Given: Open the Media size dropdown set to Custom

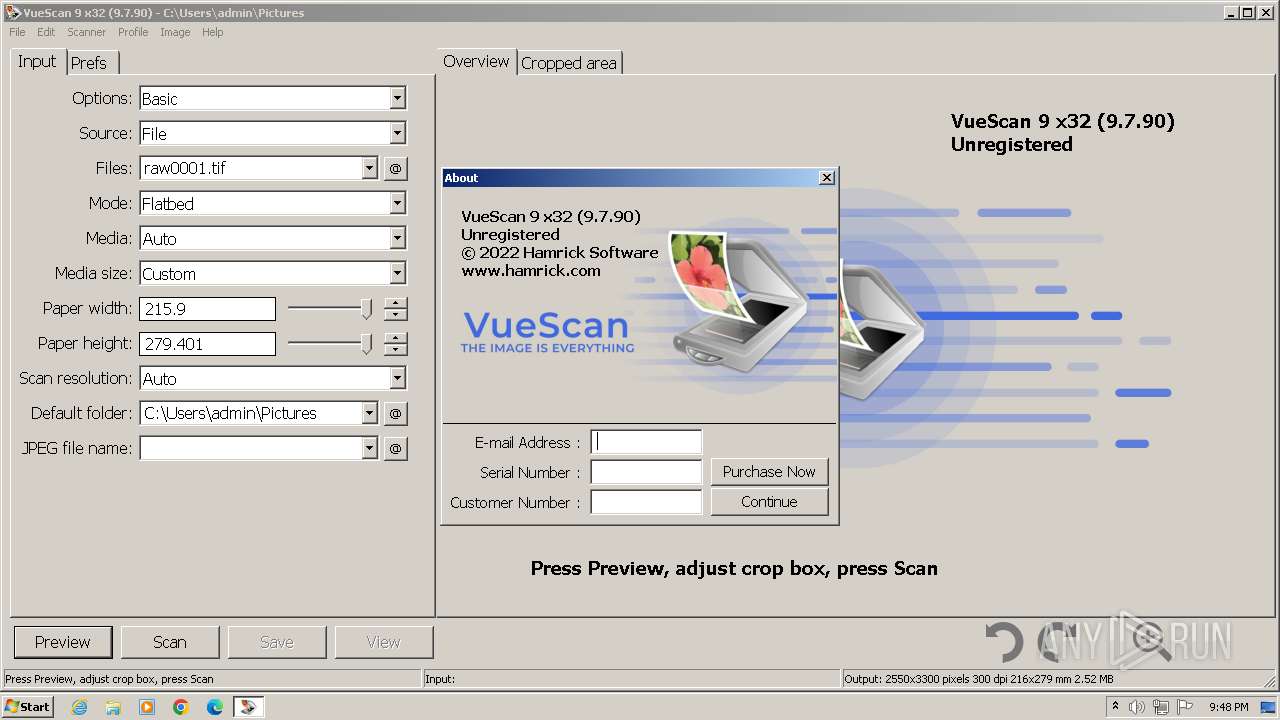Looking at the screenshot, I should pos(397,273).
